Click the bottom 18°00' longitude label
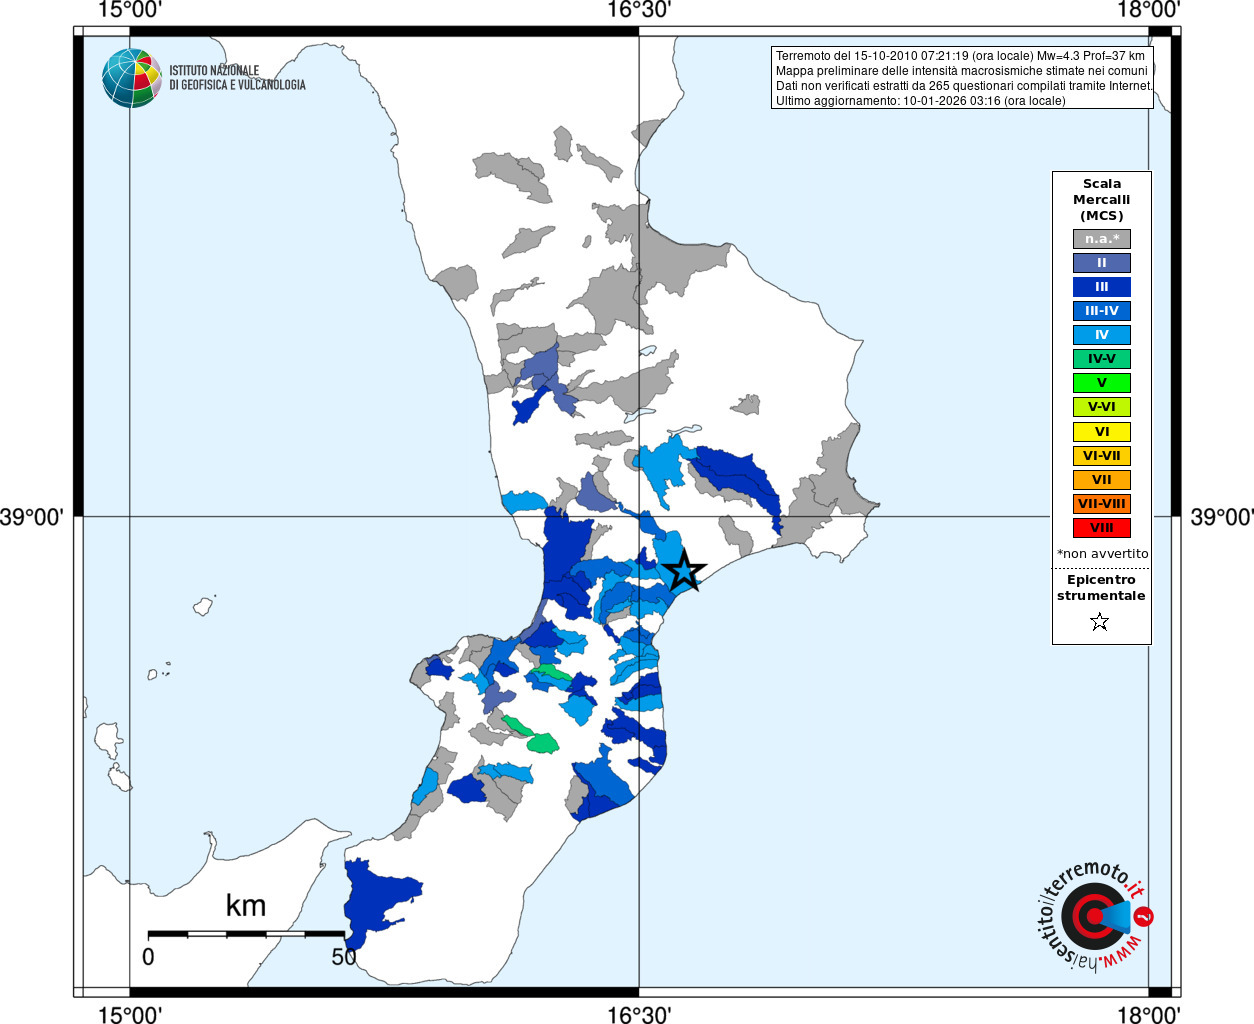 (x=1149, y=1014)
